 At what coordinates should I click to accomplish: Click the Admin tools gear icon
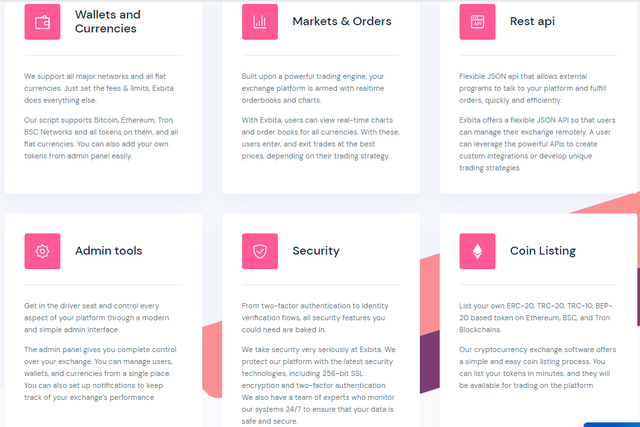[42, 251]
